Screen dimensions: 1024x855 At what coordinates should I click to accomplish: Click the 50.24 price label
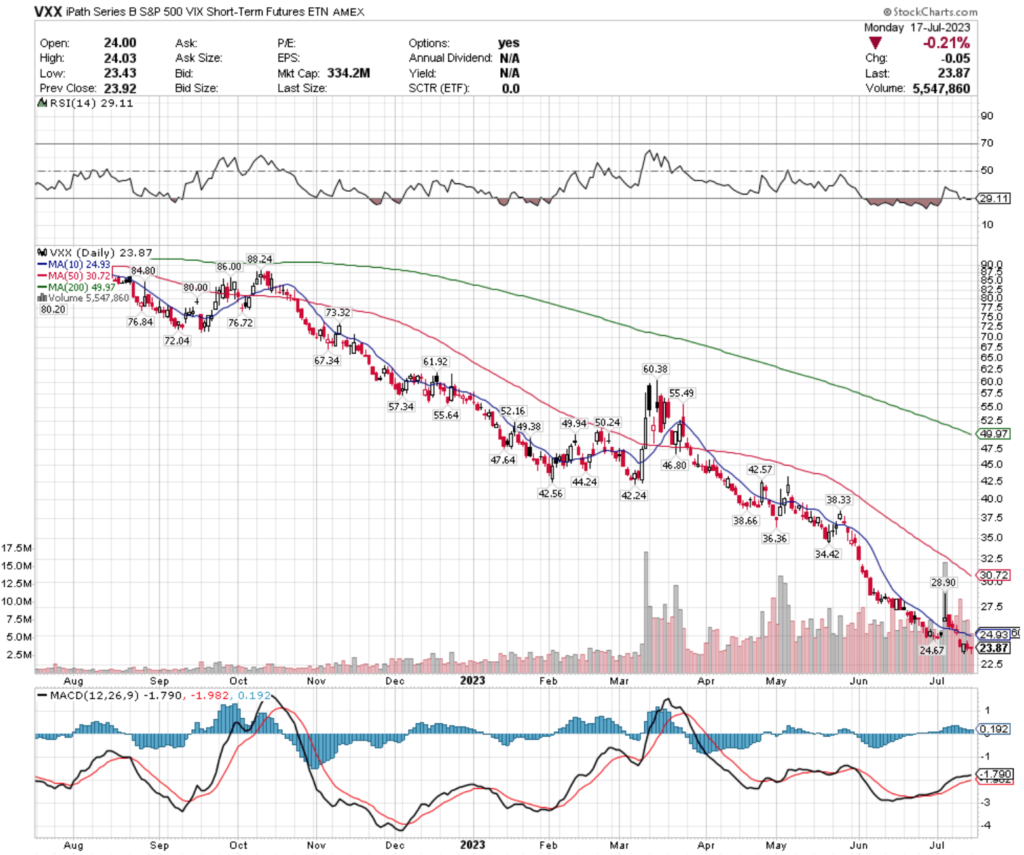coord(607,423)
